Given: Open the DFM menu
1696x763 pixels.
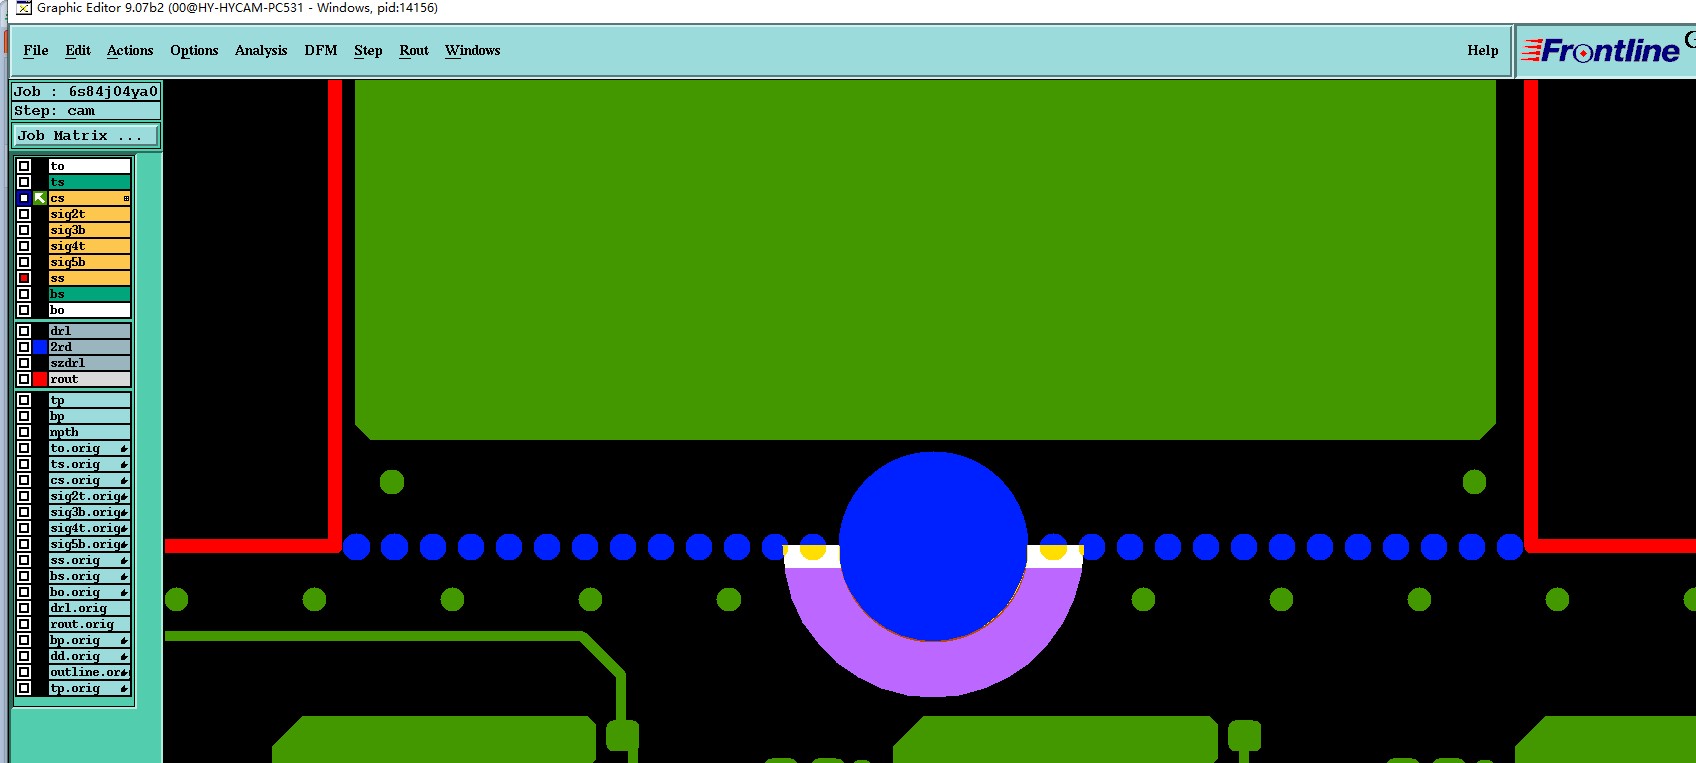Looking at the screenshot, I should 321,50.
